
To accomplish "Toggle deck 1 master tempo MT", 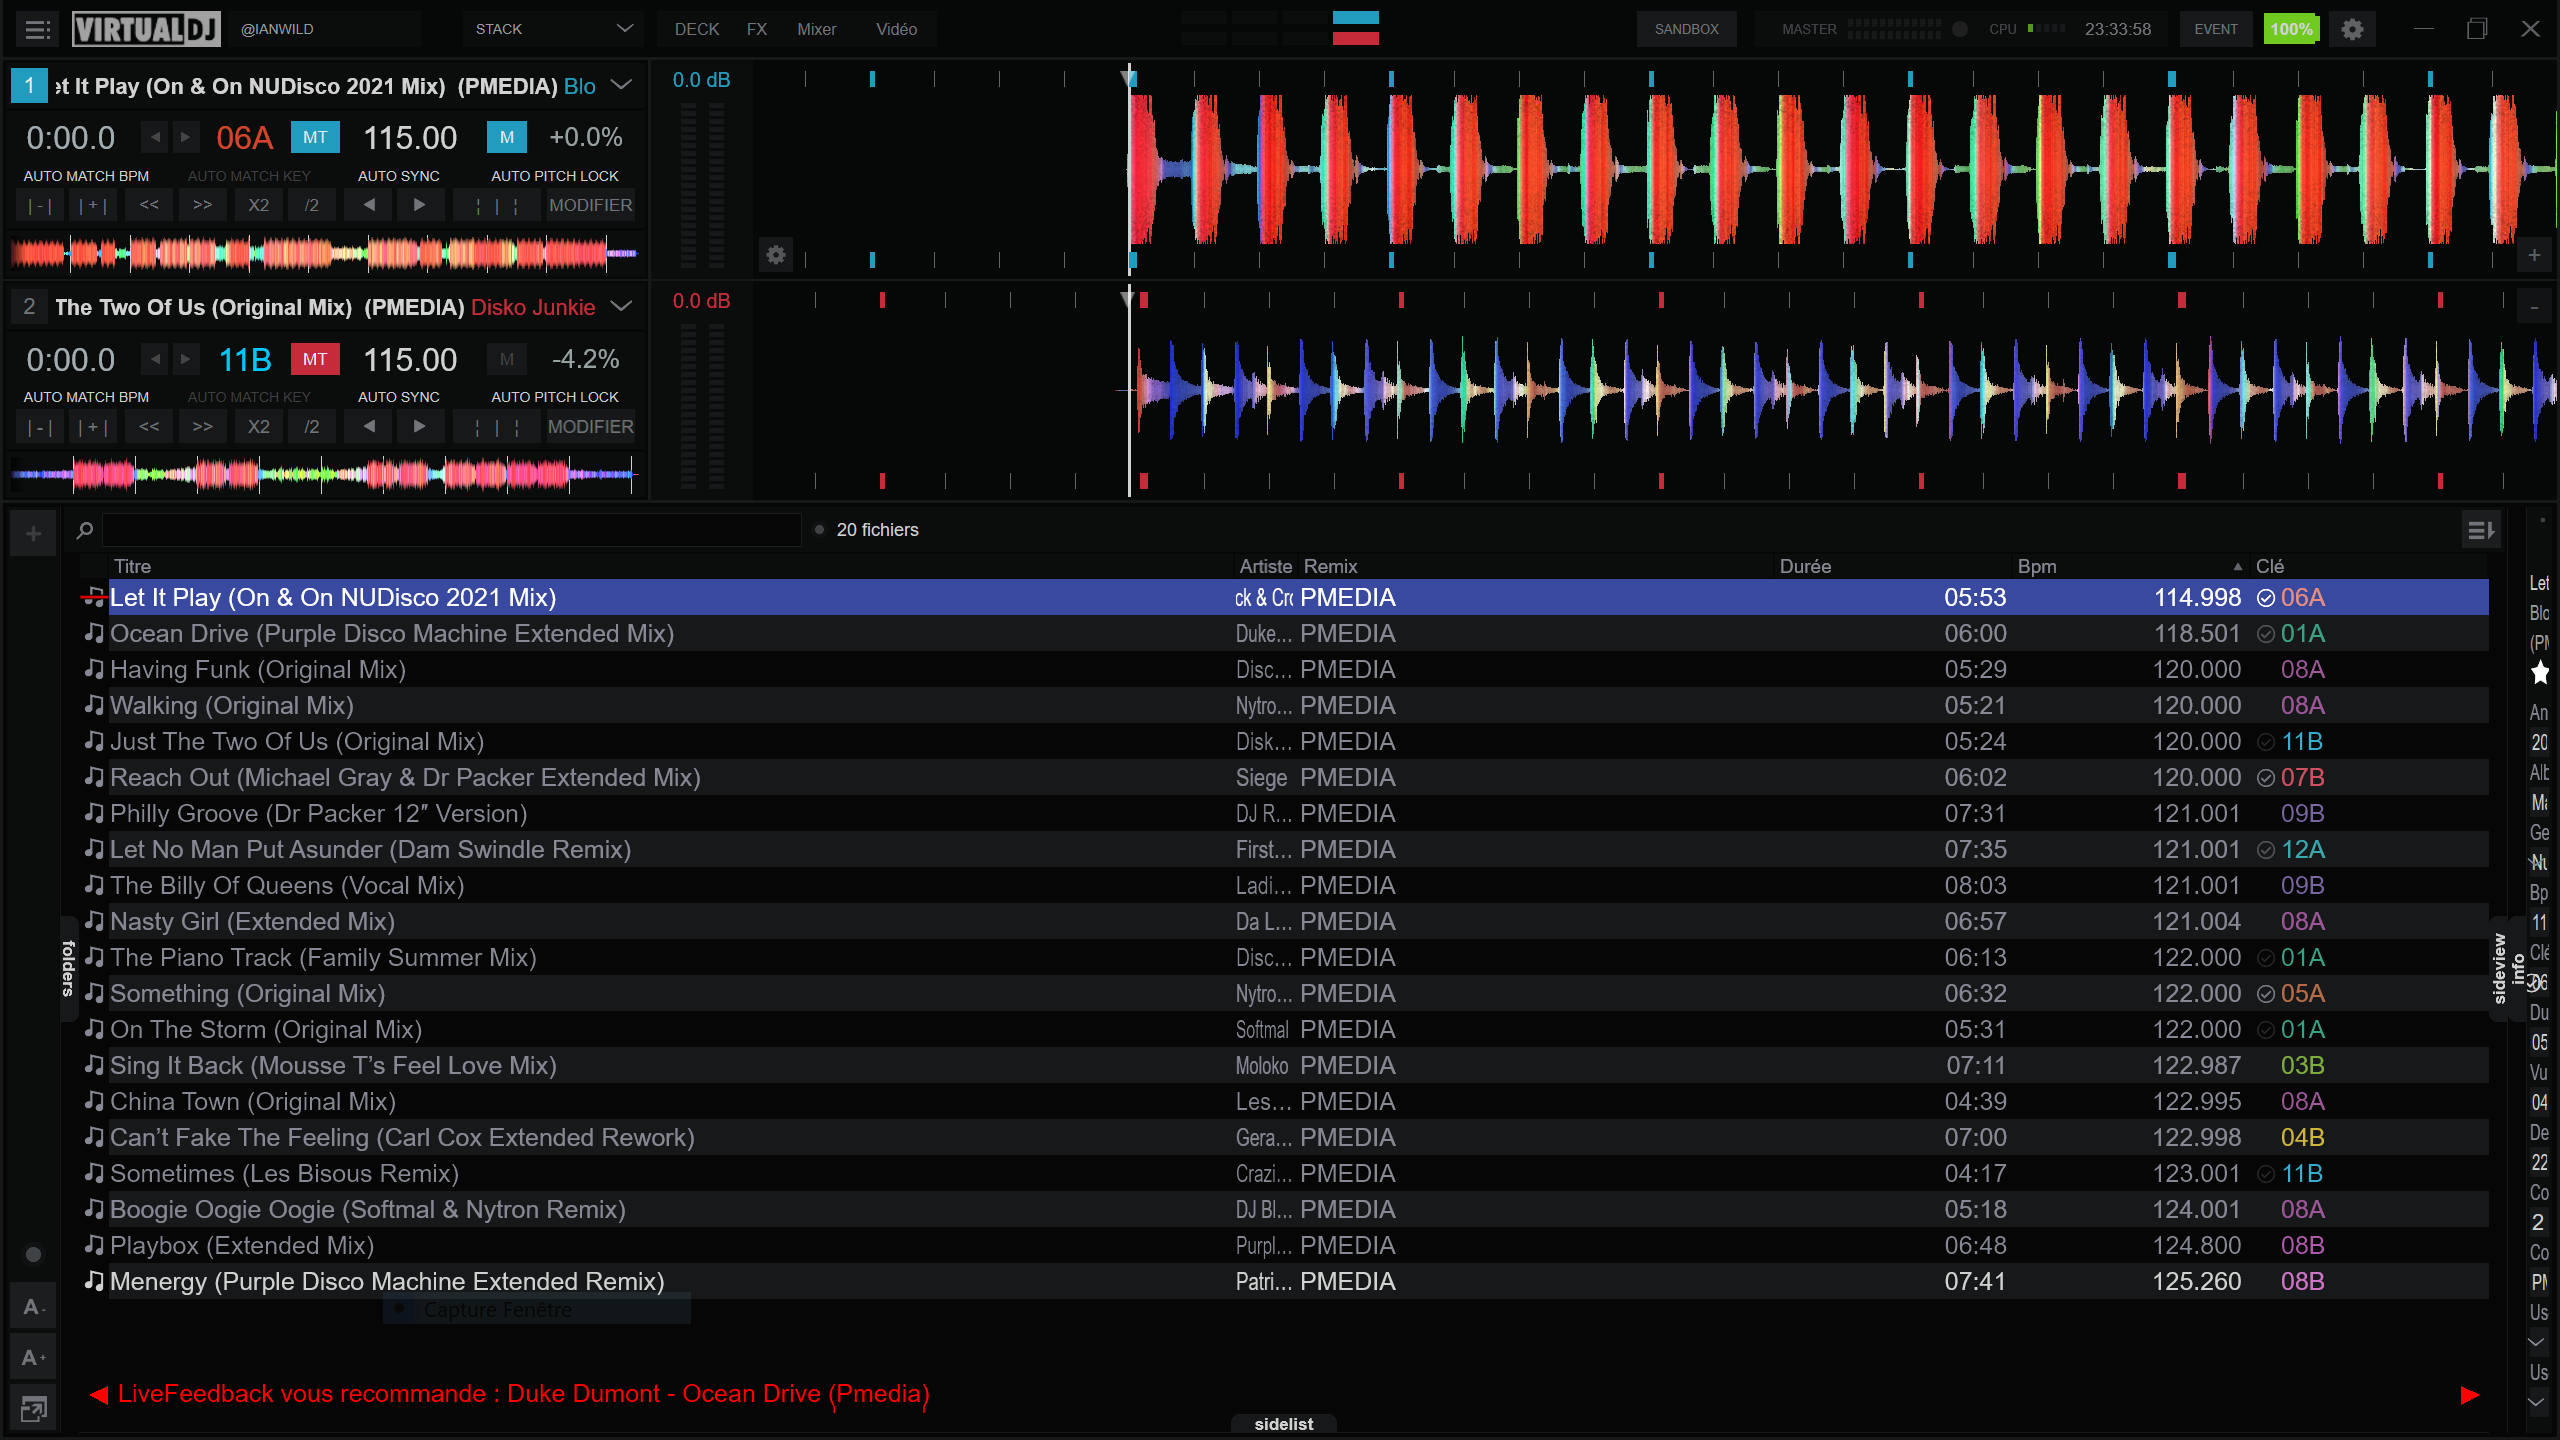I will [x=315, y=137].
